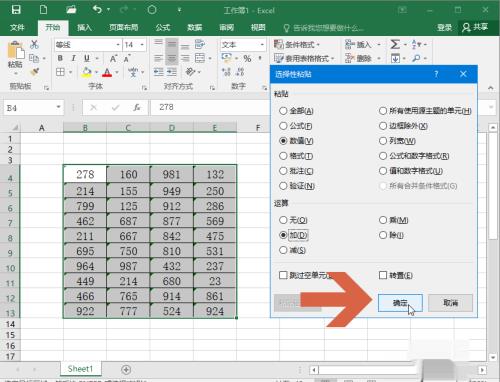Open the number format 文本 dropdown
The width and height of the screenshot is (500, 382).
click(262, 44)
